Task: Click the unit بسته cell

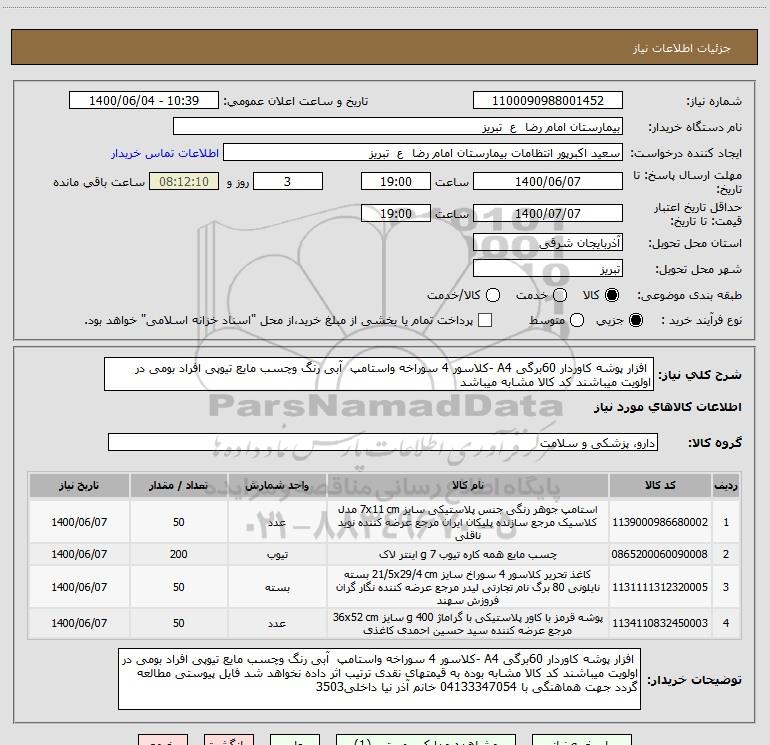Action: 277,587
